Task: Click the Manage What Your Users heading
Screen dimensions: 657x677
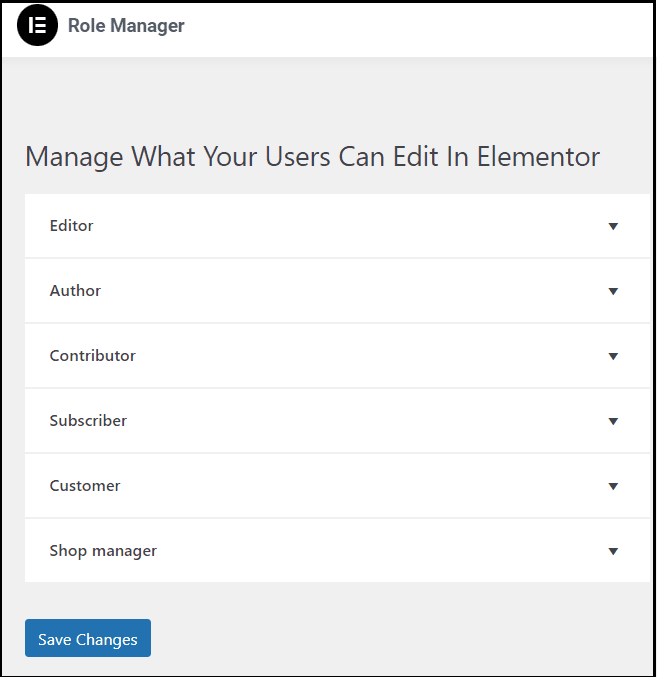Action: (312, 156)
